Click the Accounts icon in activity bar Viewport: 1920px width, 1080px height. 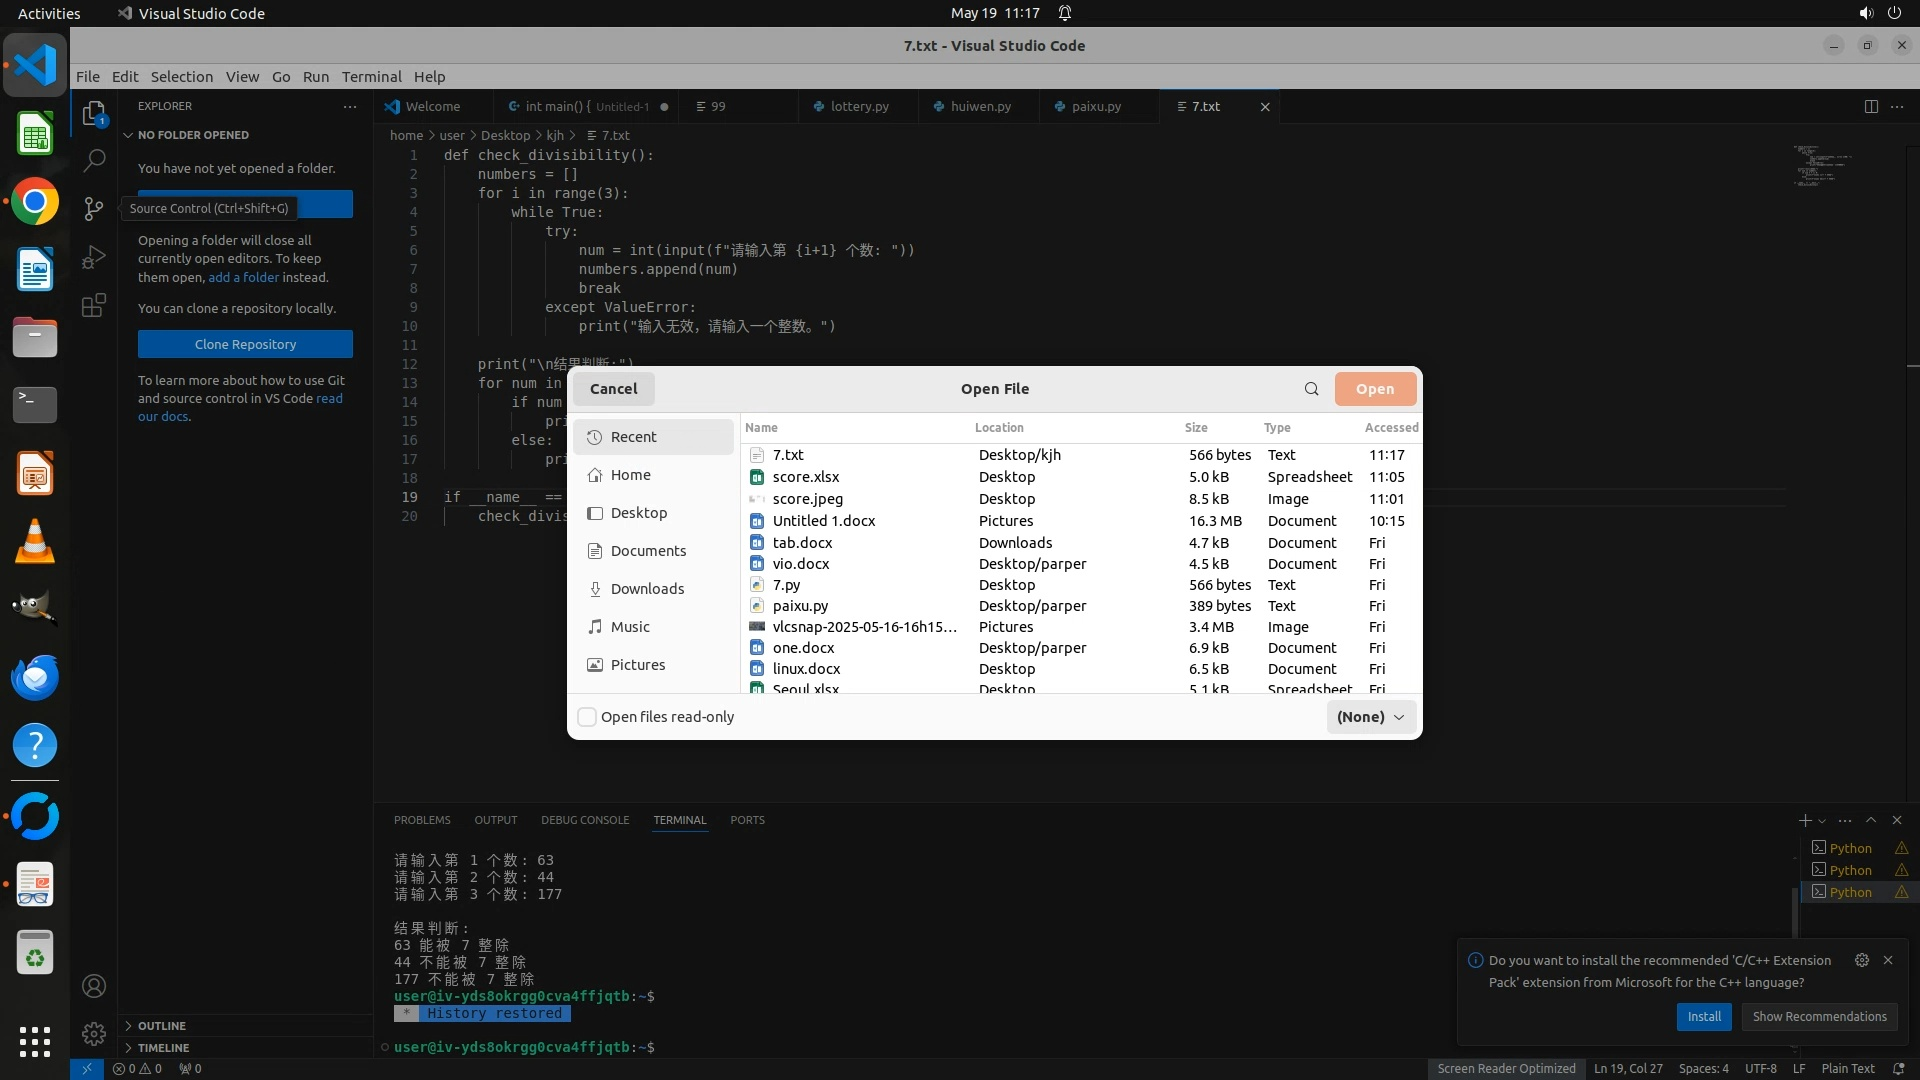[94, 987]
